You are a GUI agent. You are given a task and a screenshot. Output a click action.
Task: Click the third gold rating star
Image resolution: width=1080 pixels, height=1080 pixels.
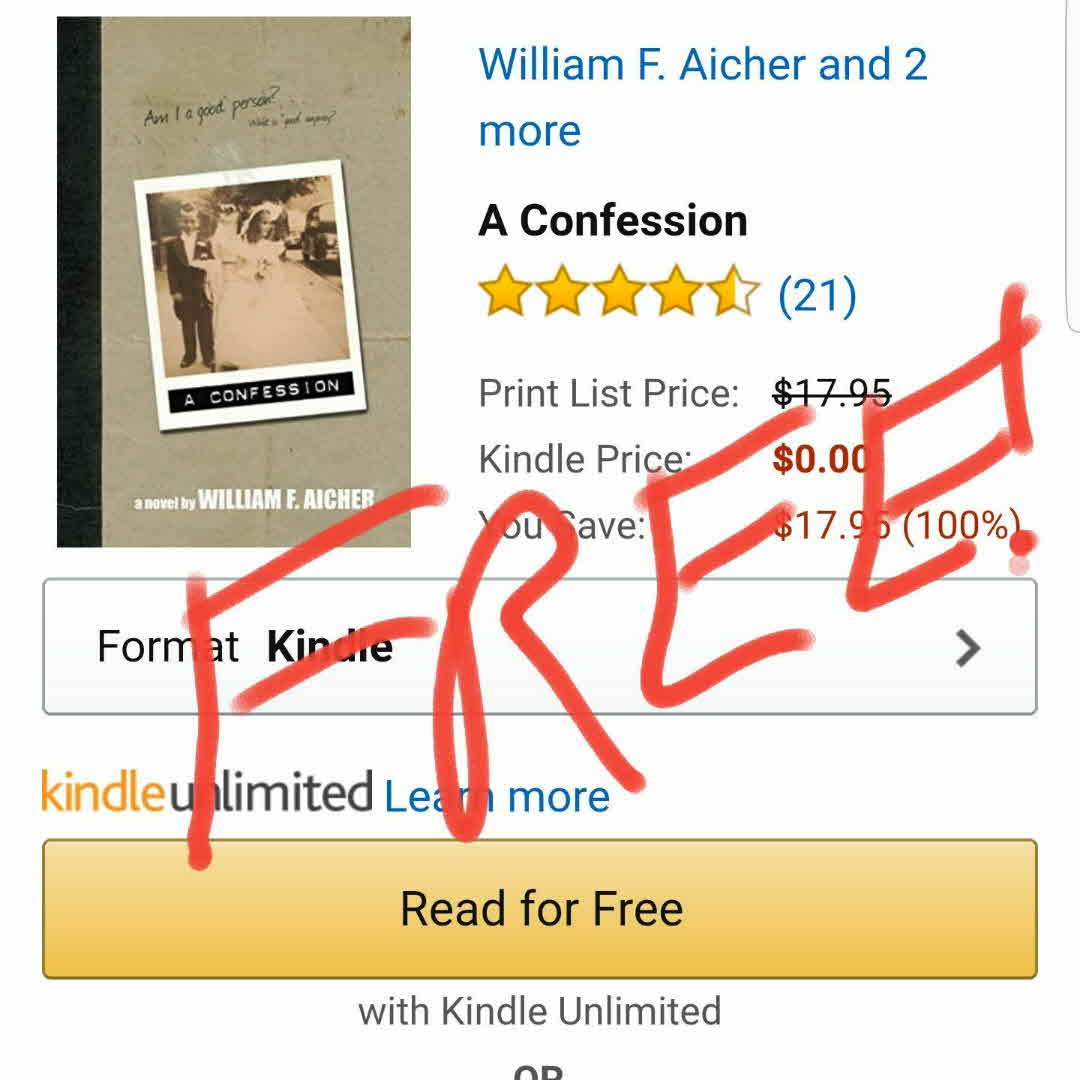(619, 291)
